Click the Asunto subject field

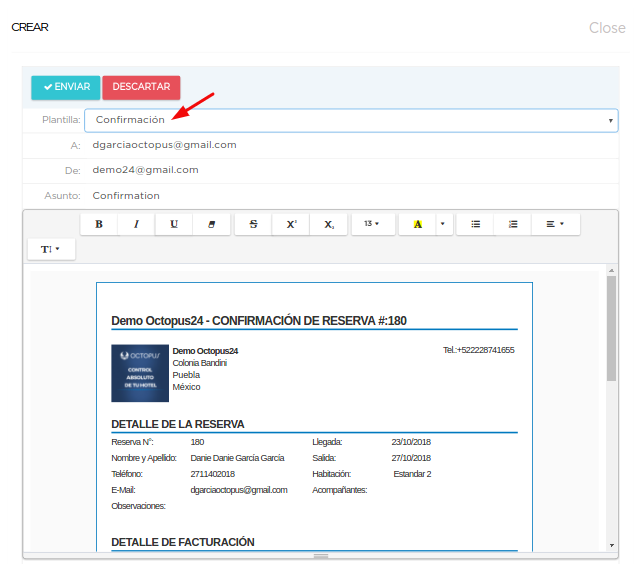tap(353, 196)
